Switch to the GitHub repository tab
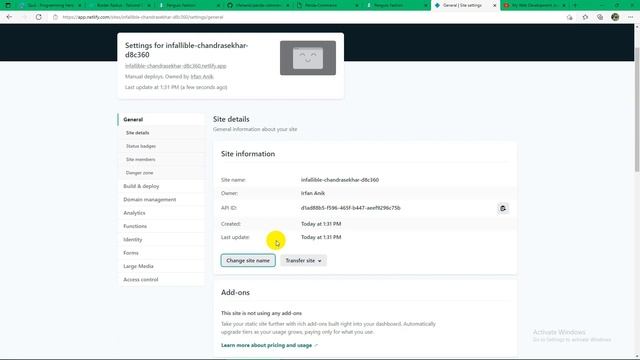Viewport: 640px width, 360px height. pos(258,5)
